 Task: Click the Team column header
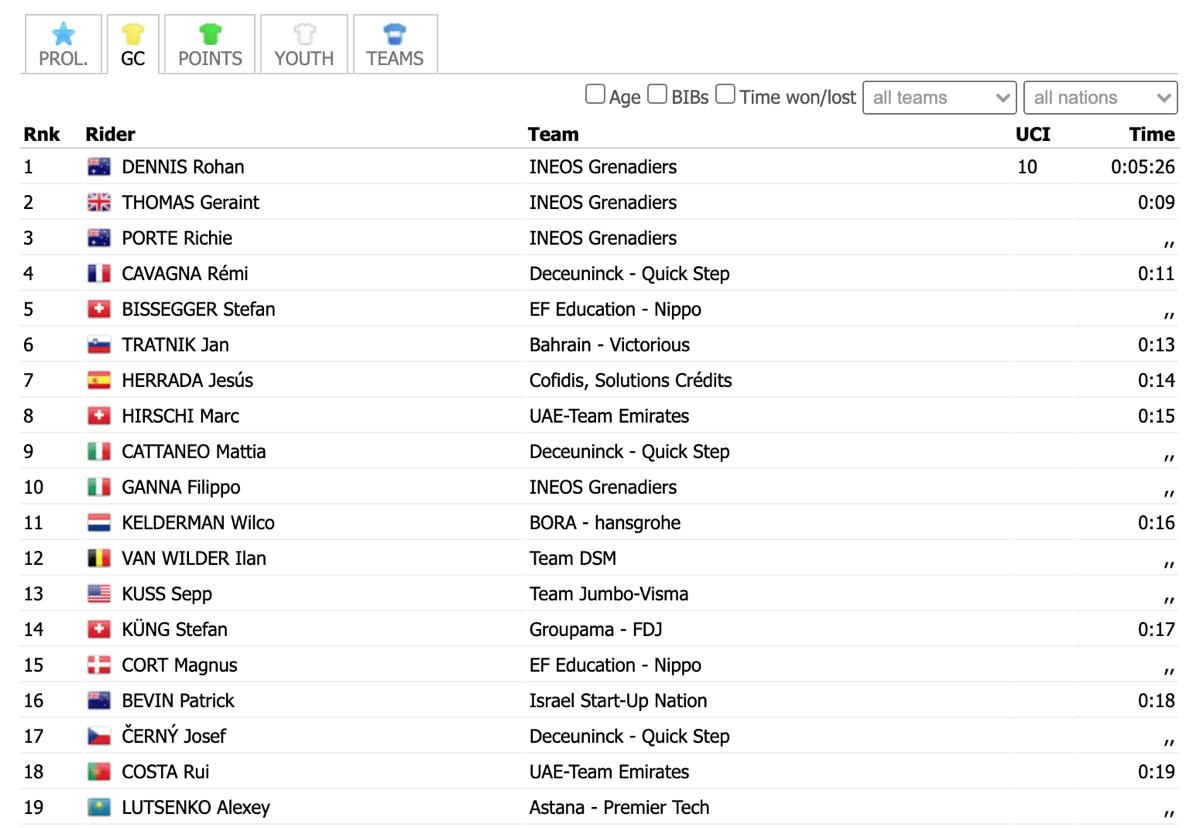[x=554, y=134]
